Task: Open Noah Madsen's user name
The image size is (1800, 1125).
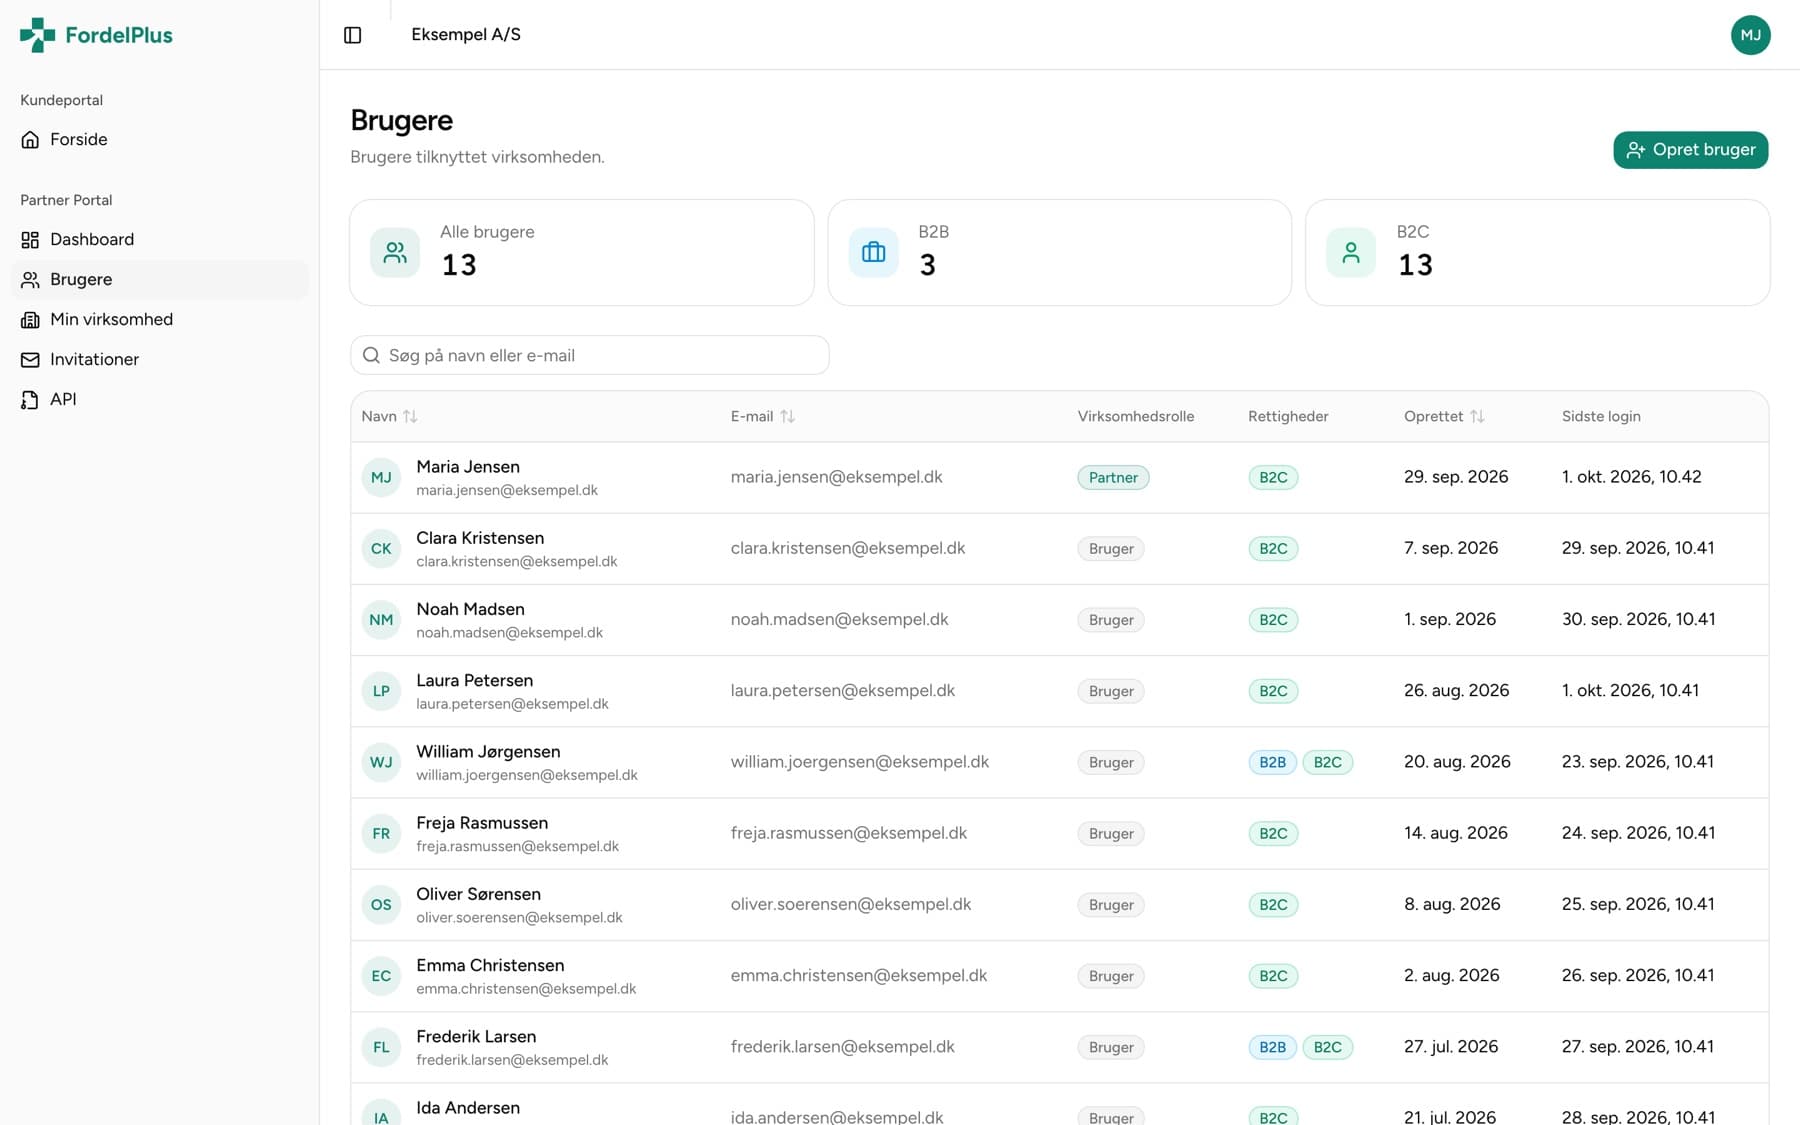Action: pyautogui.click(x=470, y=609)
